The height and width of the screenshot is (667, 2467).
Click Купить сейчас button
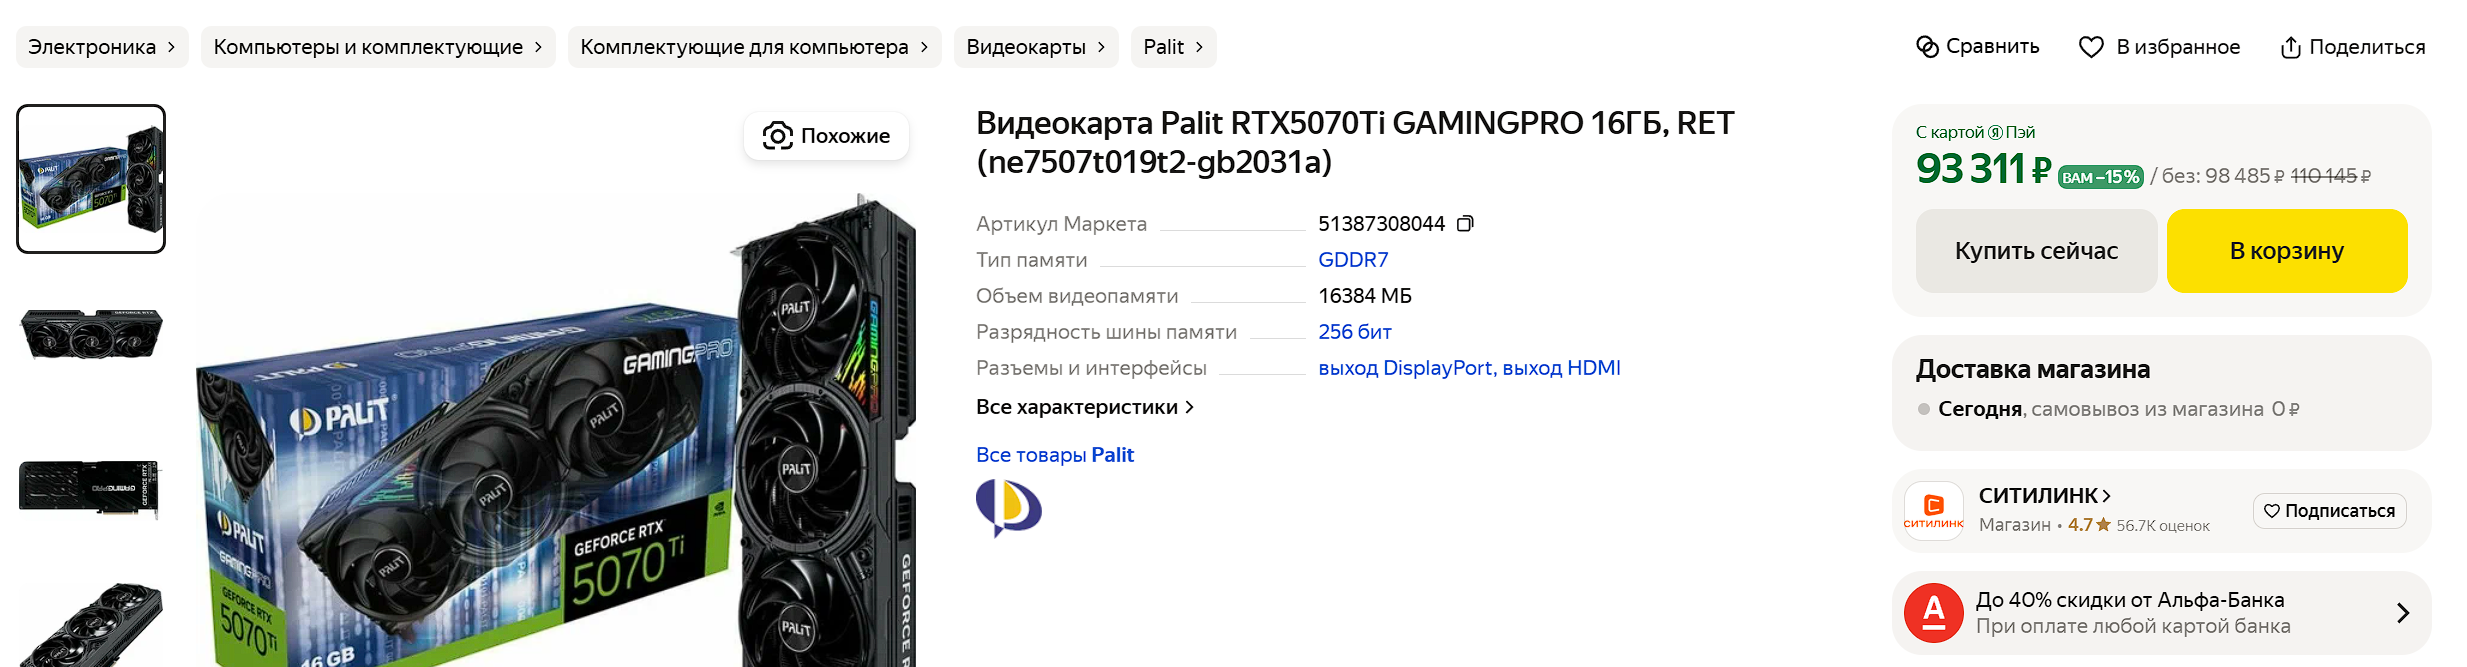2036,251
